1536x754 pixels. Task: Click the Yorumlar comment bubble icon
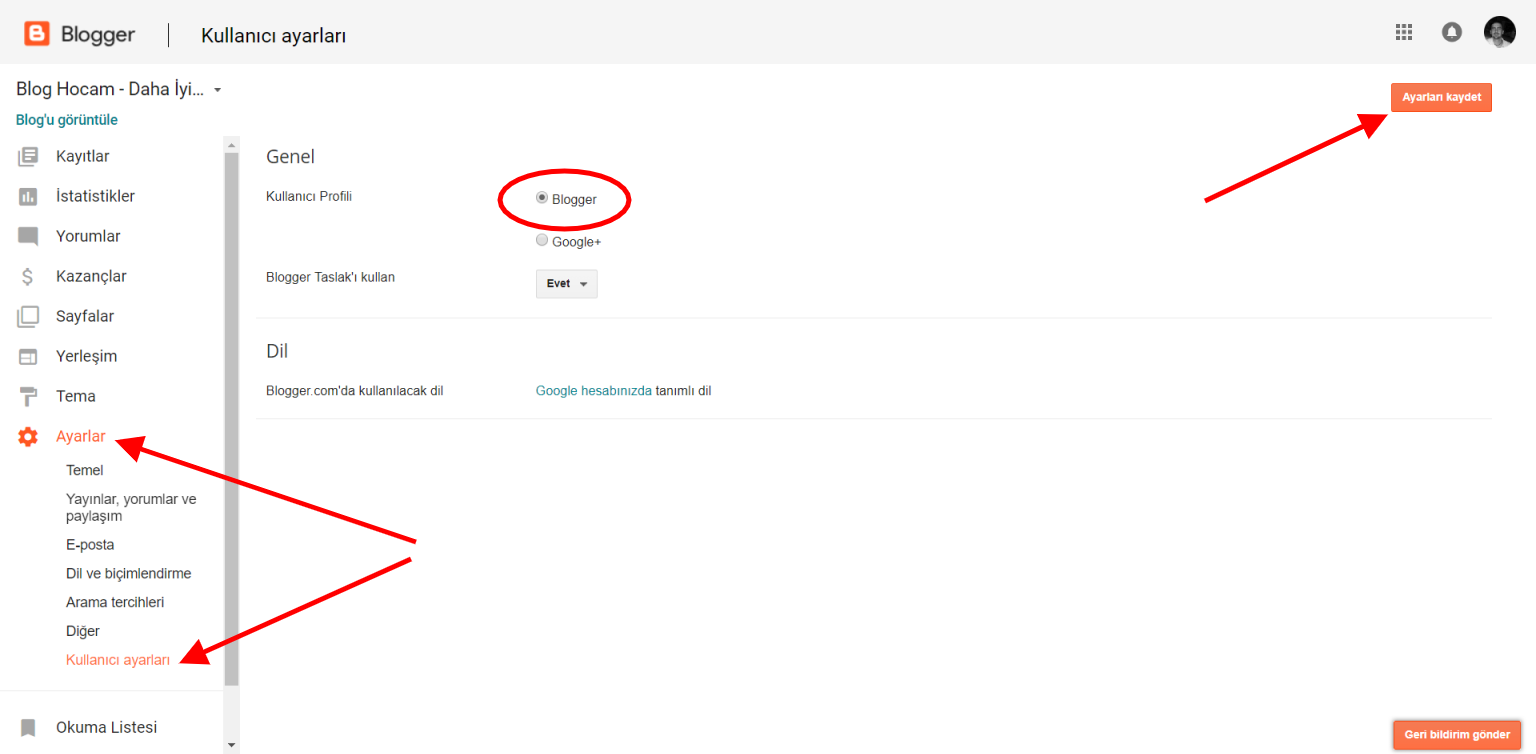(28, 237)
